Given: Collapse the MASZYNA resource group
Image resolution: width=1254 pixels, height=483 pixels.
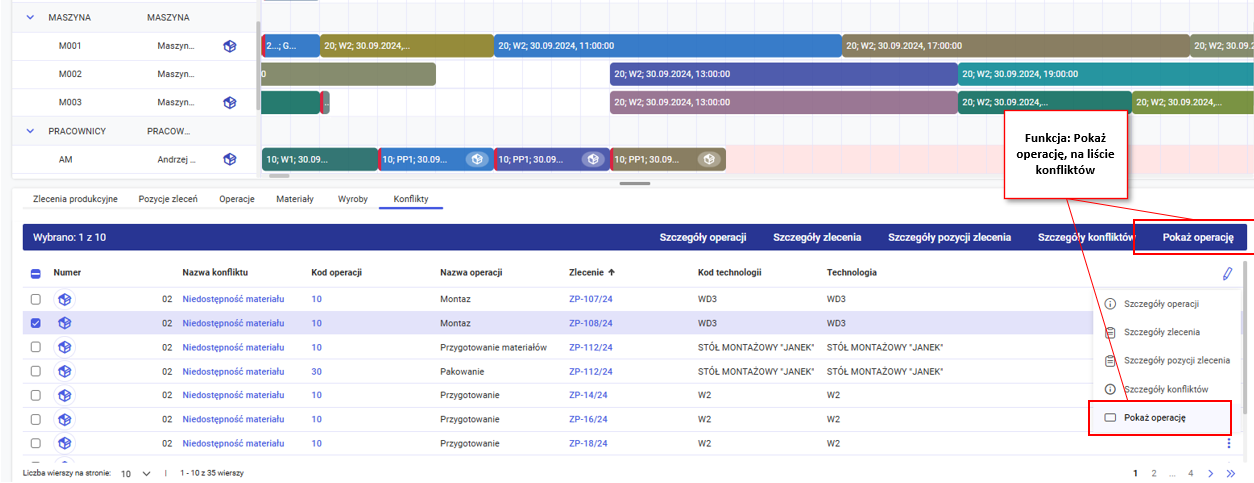Looking at the screenshot, I should point(28,18).
